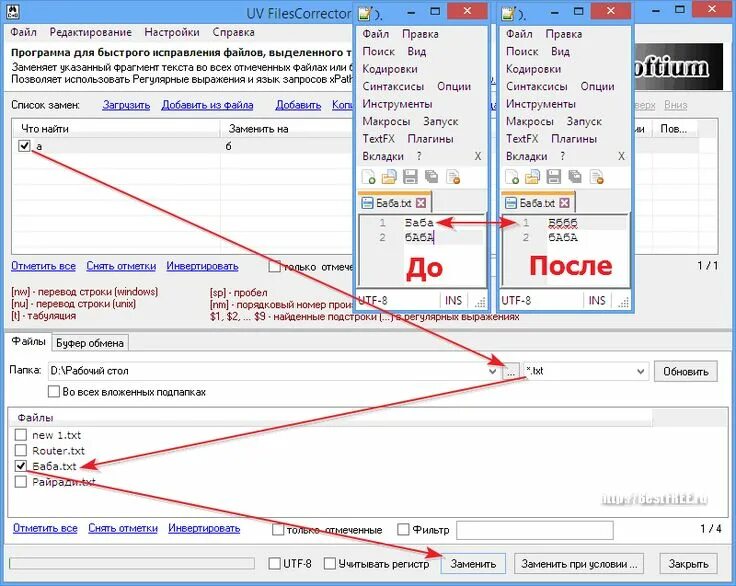
Task: Open the Файл menu in UV FilesCorrector
Action: (x=23, y=32)
